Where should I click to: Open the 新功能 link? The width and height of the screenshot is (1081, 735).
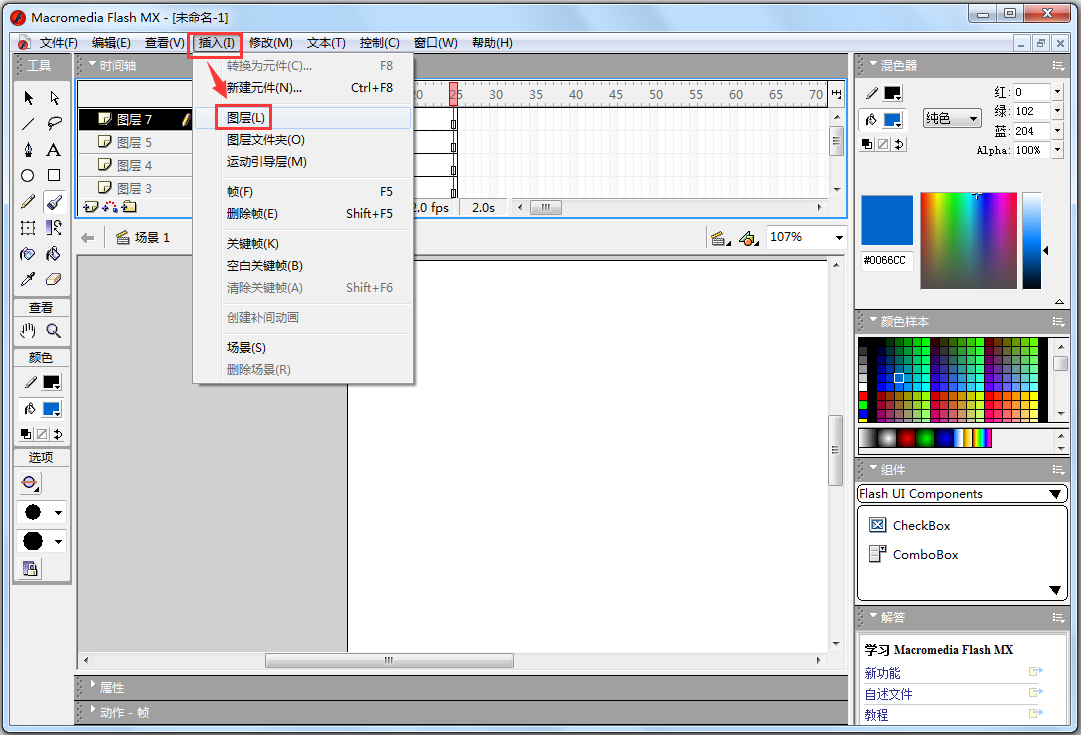pos(882,673)
